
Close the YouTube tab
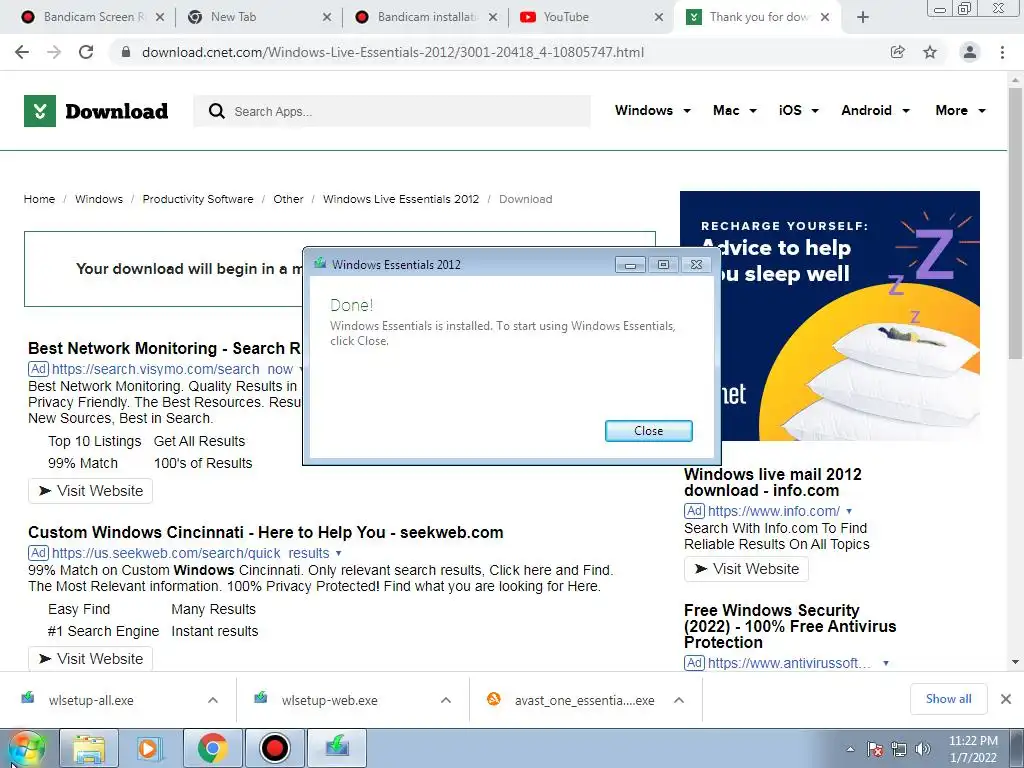(x=659, y=17)
